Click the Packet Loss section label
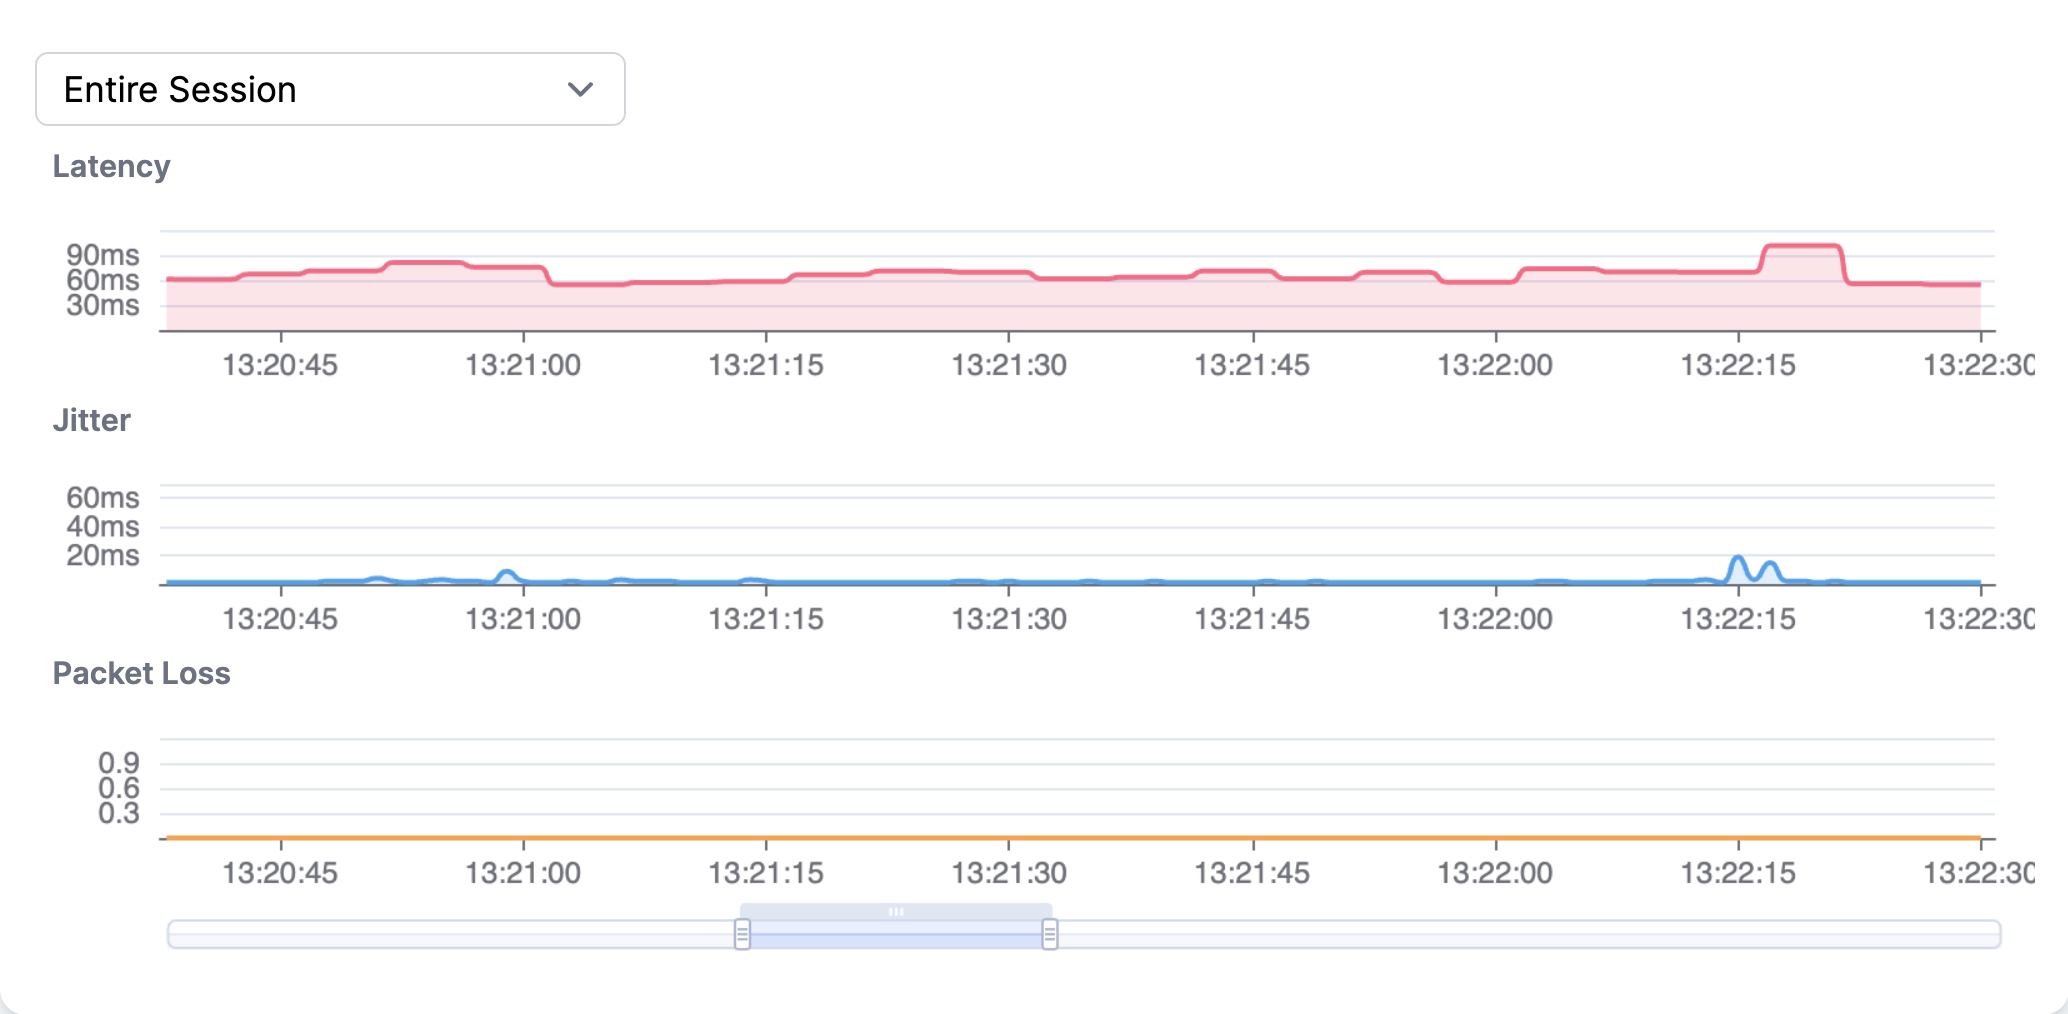 (x=141, y=673)
